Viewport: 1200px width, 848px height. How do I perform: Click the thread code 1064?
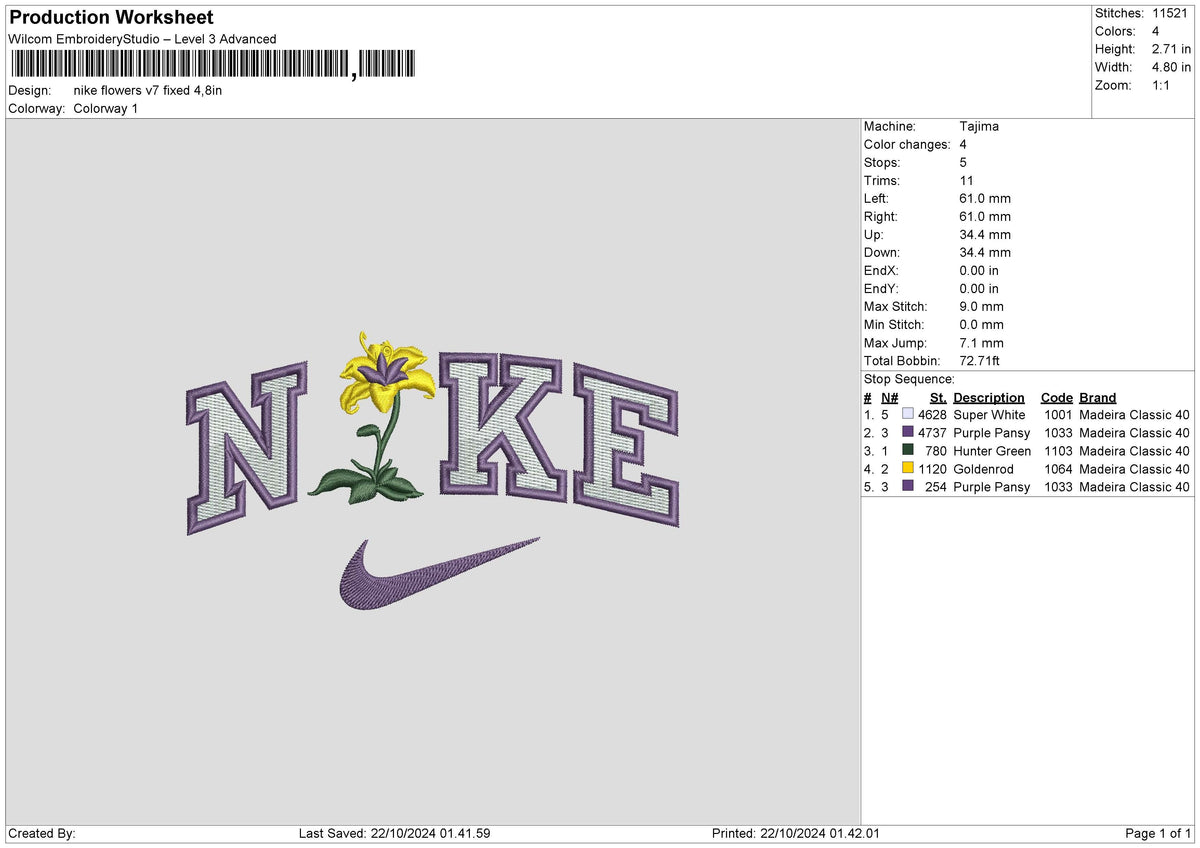1058,469
